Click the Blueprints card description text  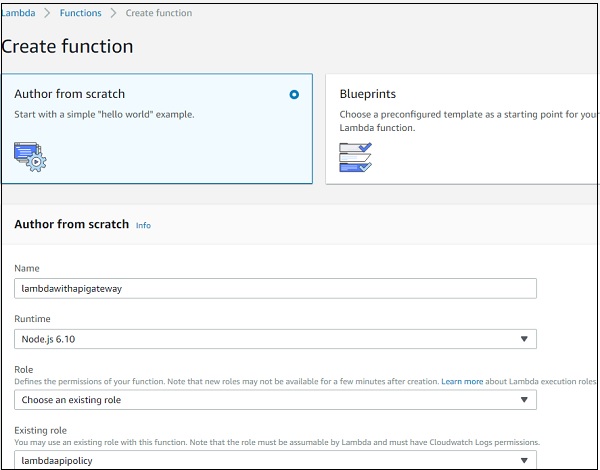[462, 121]
